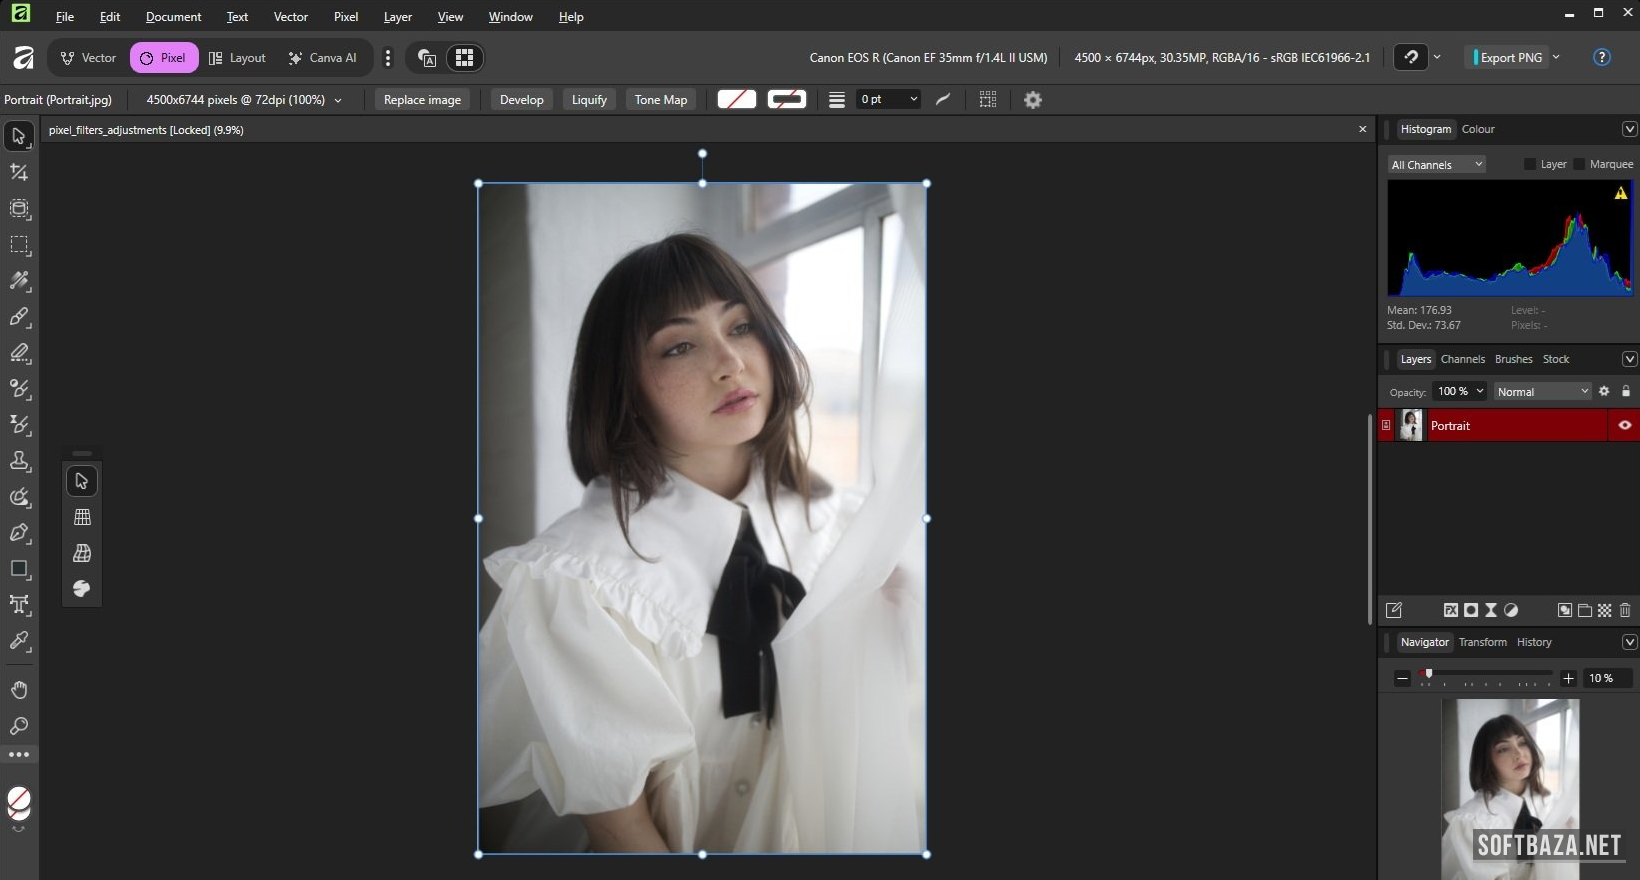The width and height of the screenshot is (1640, 880).
Task: Hide the Portrait layer with eye icon
Action: click(x=1624, y=425)
